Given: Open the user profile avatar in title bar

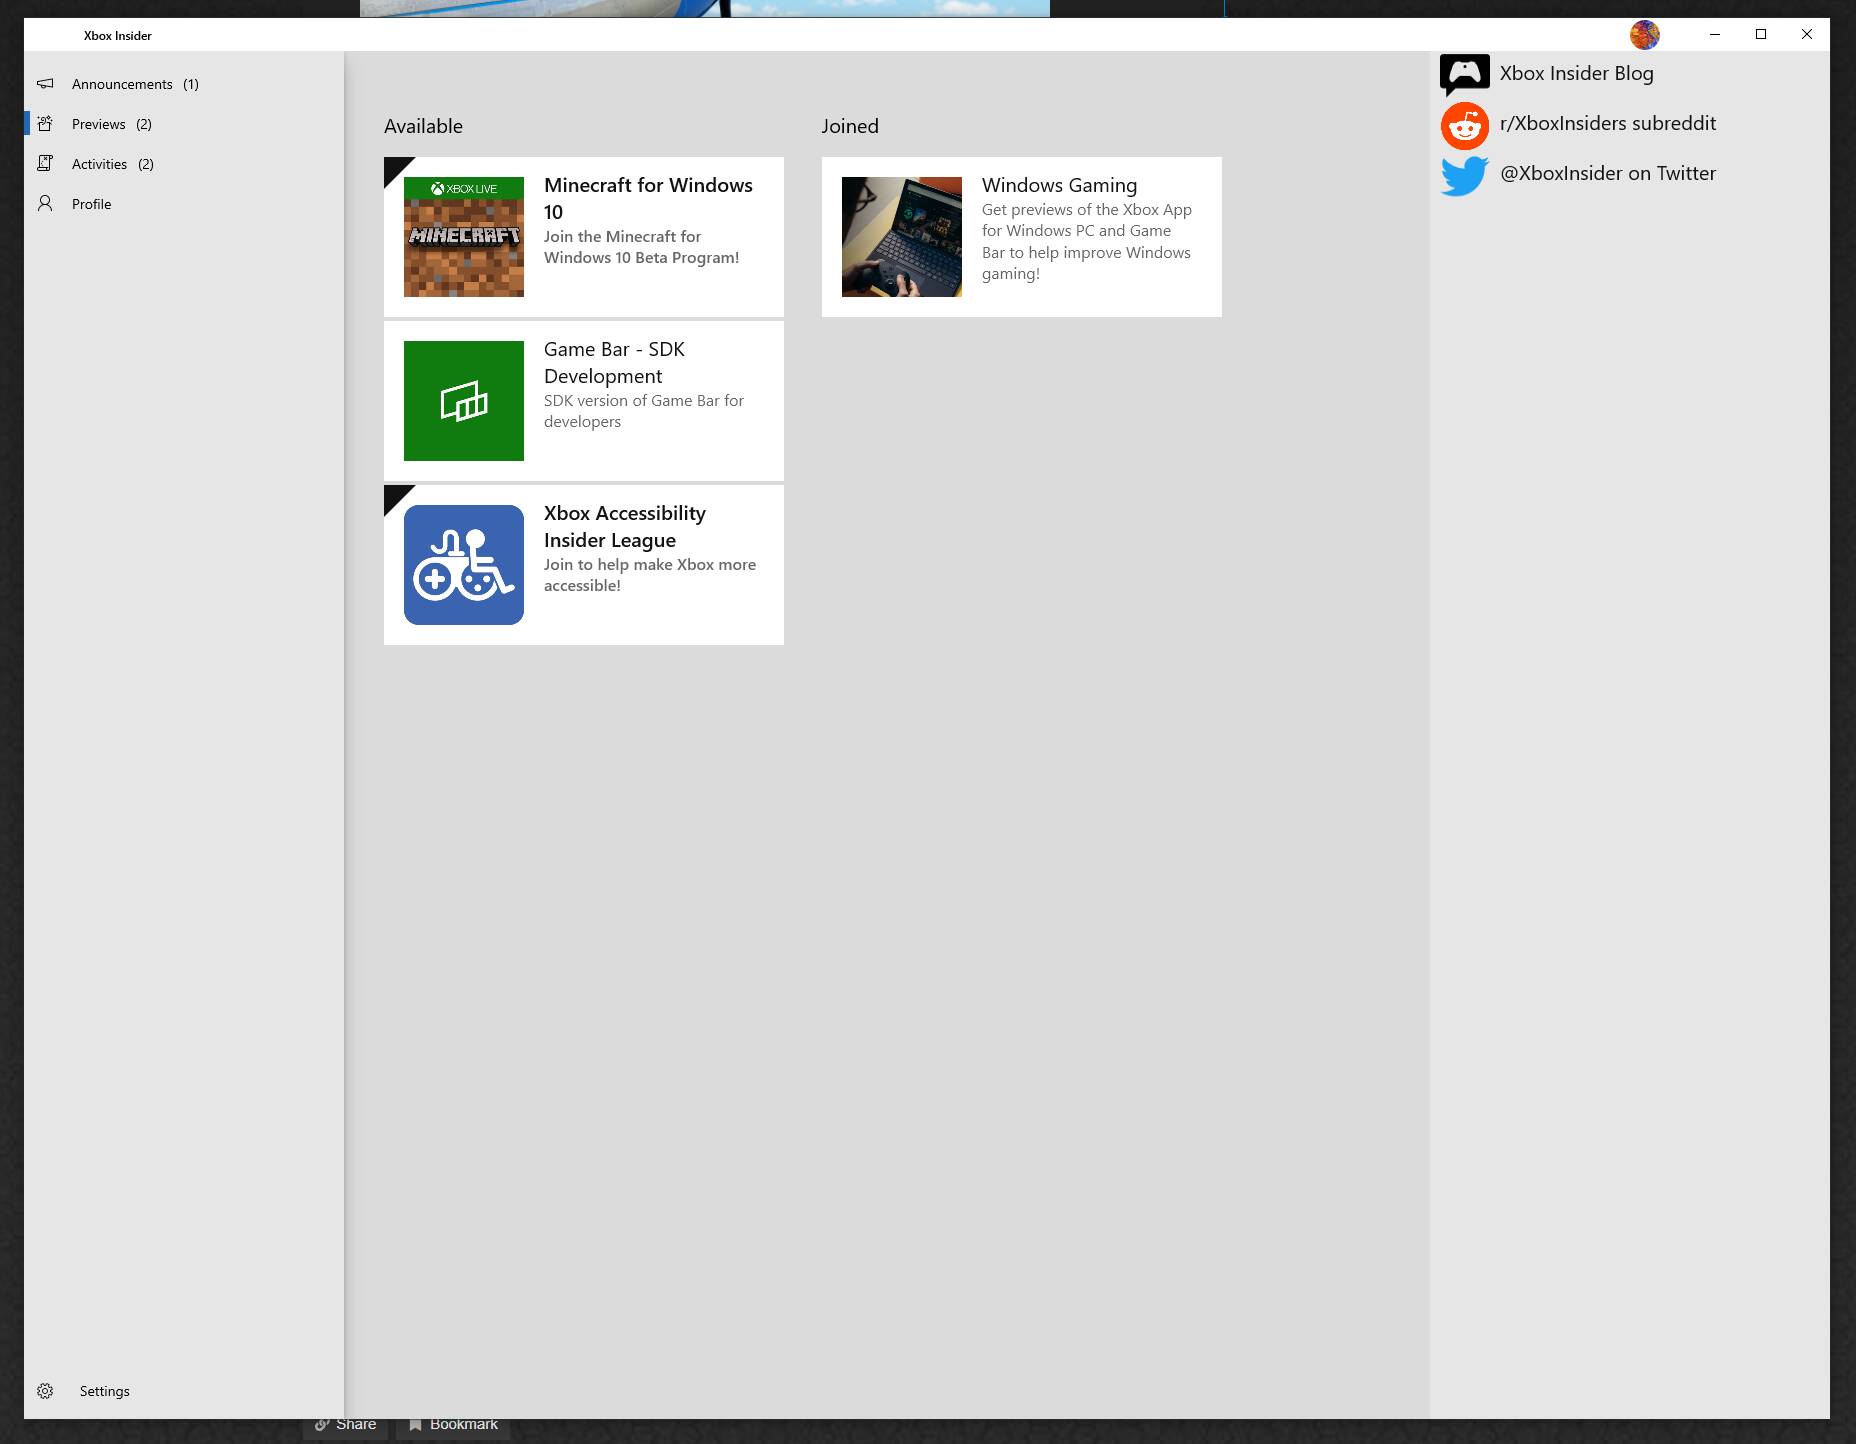Looking at the screenshot, I should point(1644,35).
